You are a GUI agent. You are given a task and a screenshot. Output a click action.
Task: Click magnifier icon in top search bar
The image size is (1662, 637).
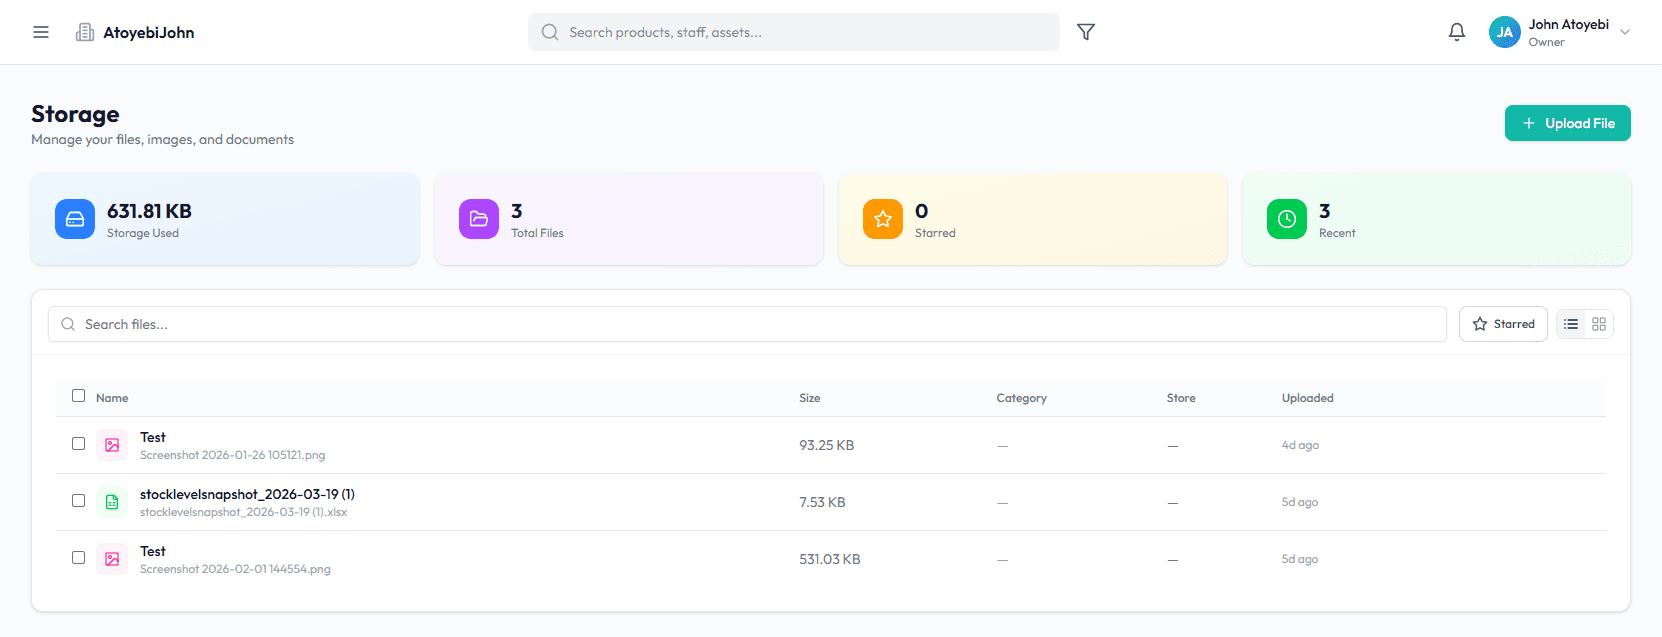click(x=550, y=32)
